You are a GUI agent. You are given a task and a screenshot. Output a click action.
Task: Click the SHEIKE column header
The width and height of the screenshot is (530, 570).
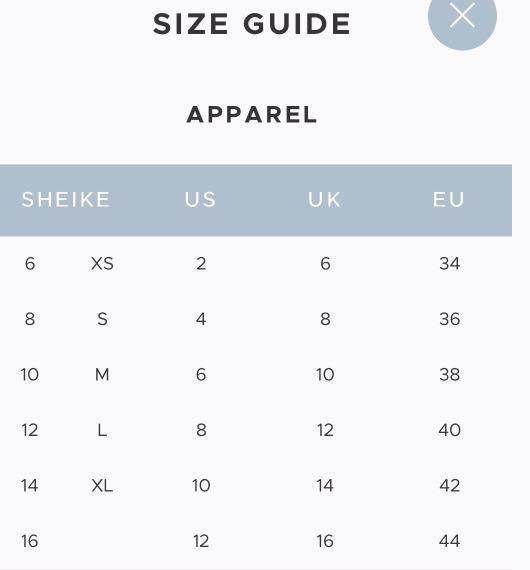pos(66,199)
